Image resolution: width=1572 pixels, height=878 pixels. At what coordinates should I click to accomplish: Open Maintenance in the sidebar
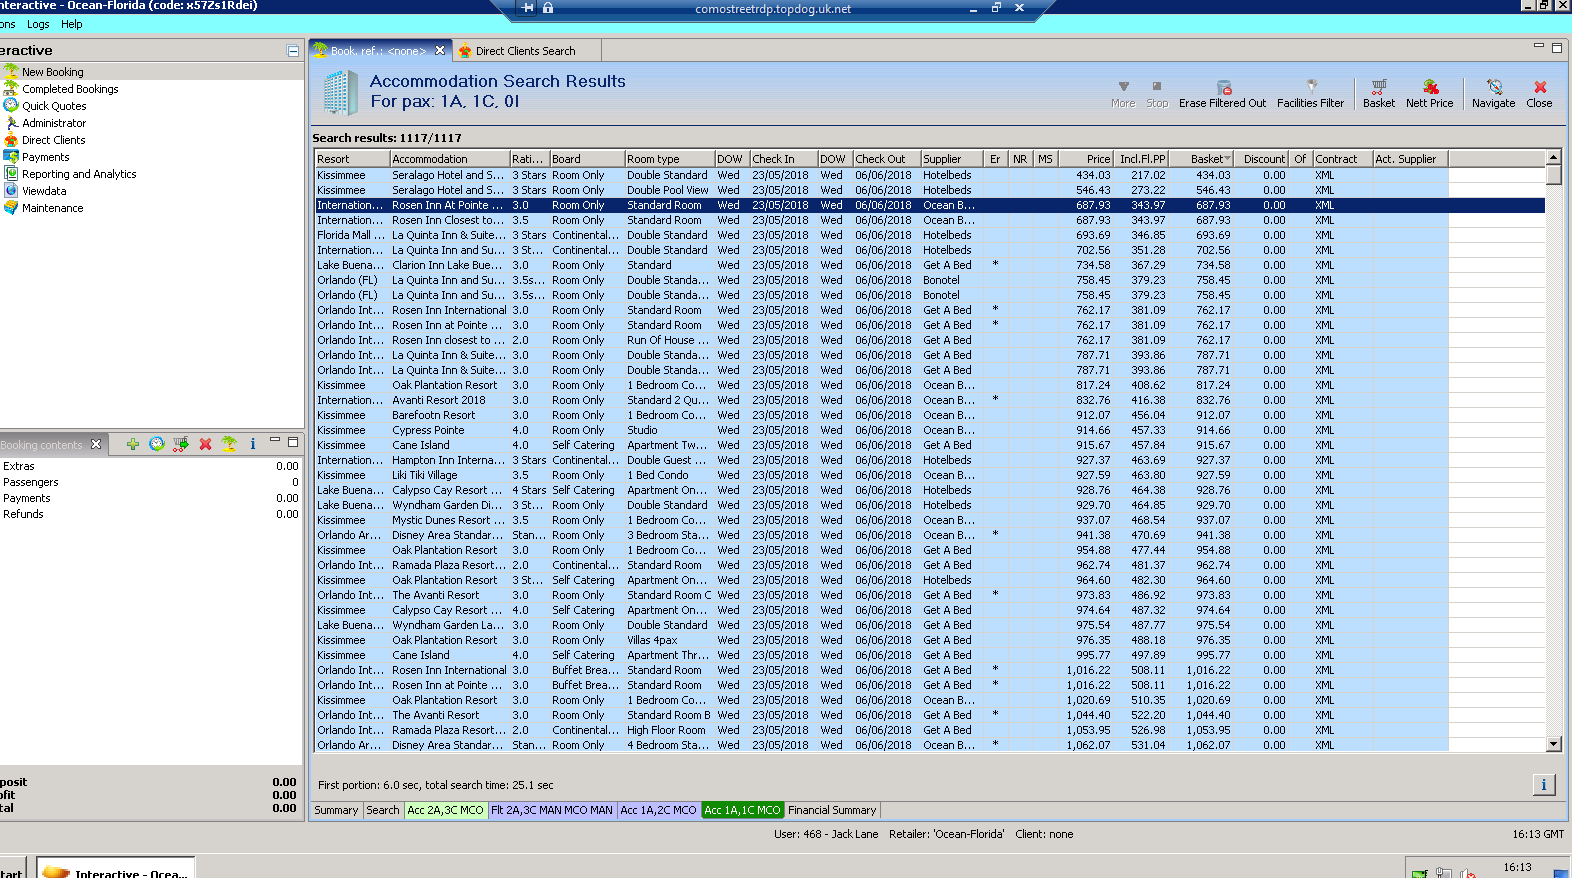tap(53, 208)
